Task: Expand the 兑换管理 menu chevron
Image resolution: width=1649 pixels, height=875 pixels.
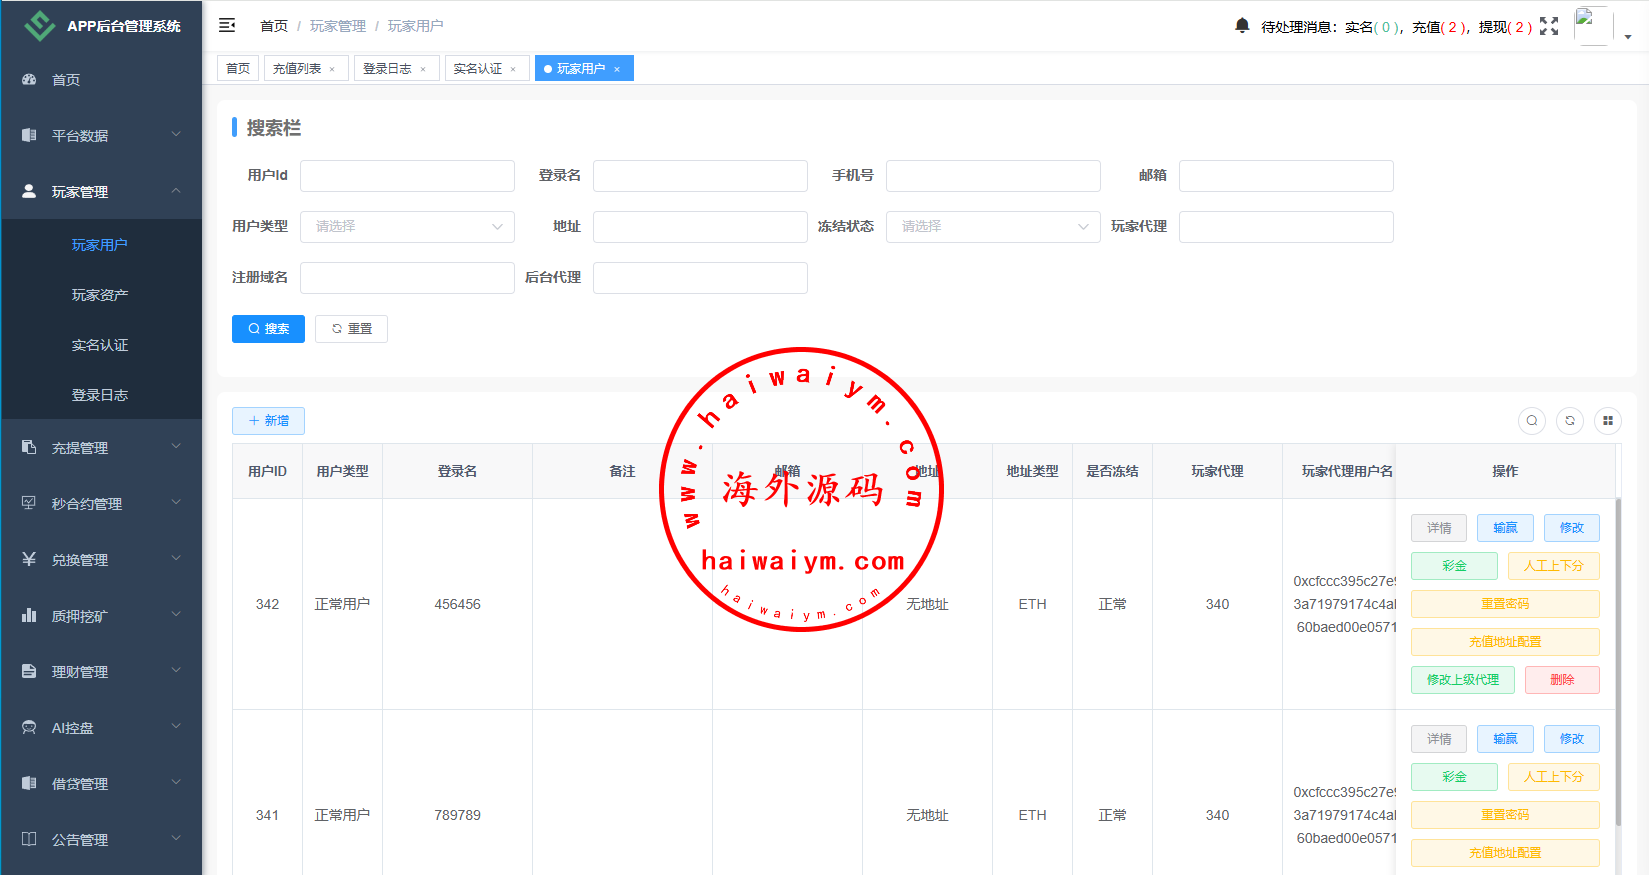Action: click(x=176, y=558)
